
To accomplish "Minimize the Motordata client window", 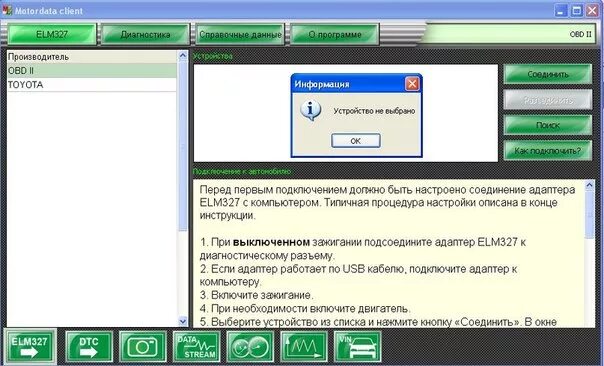I will point(561,10).
